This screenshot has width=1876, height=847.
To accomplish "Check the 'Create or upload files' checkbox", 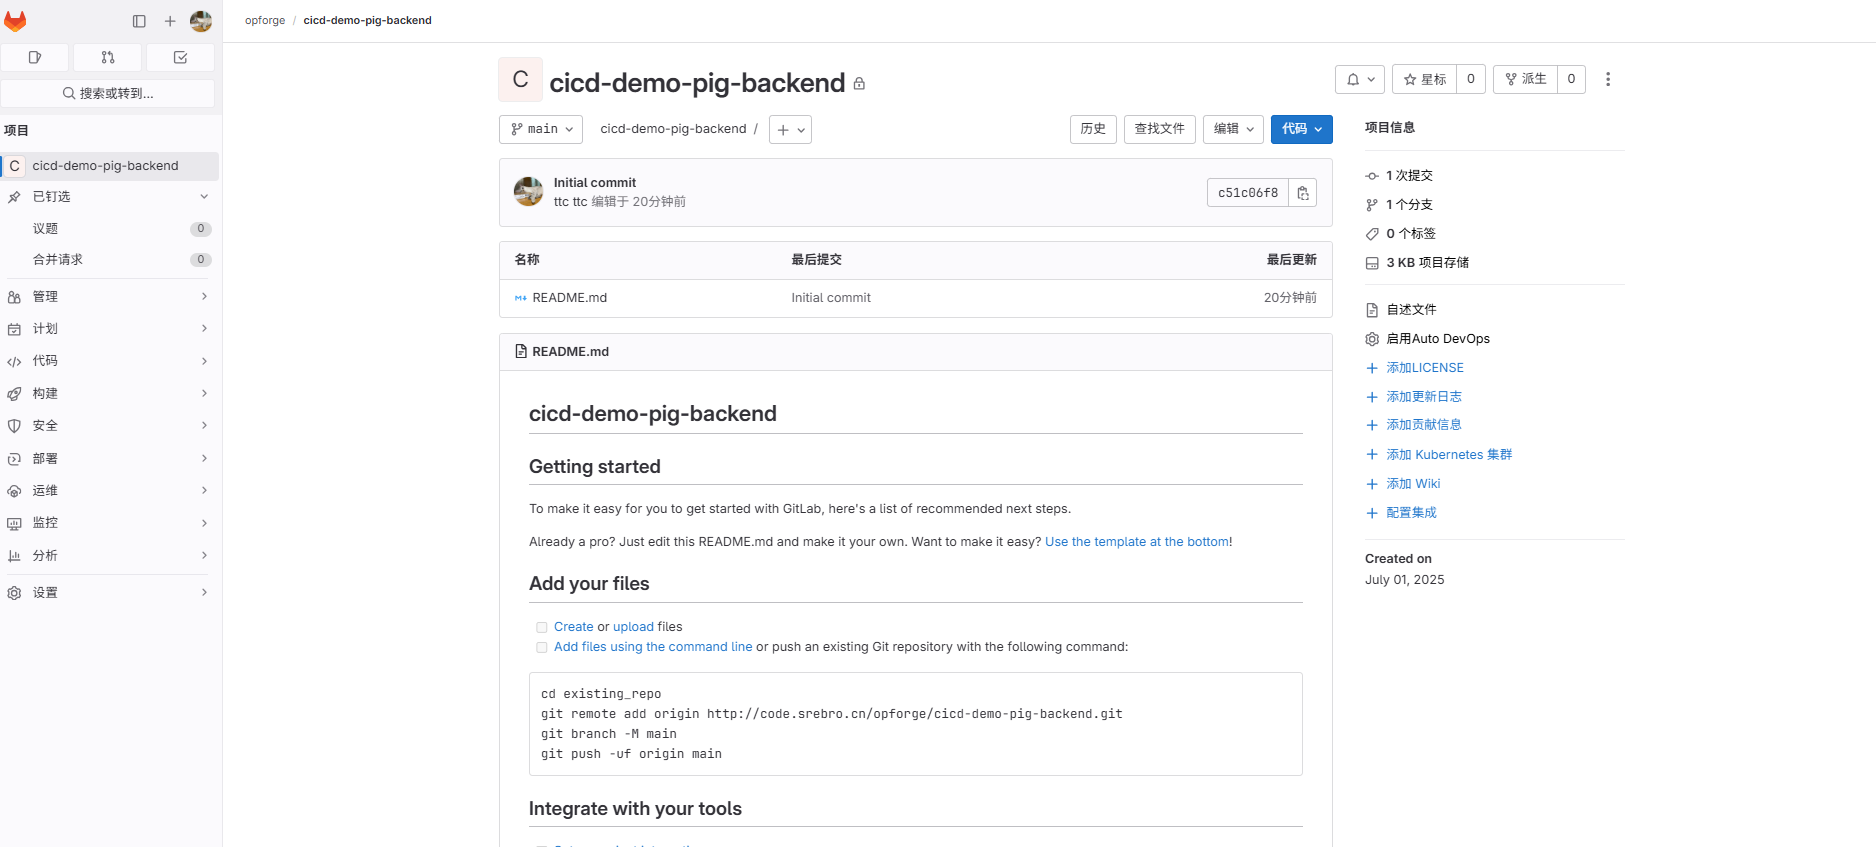I will point(542,628).
